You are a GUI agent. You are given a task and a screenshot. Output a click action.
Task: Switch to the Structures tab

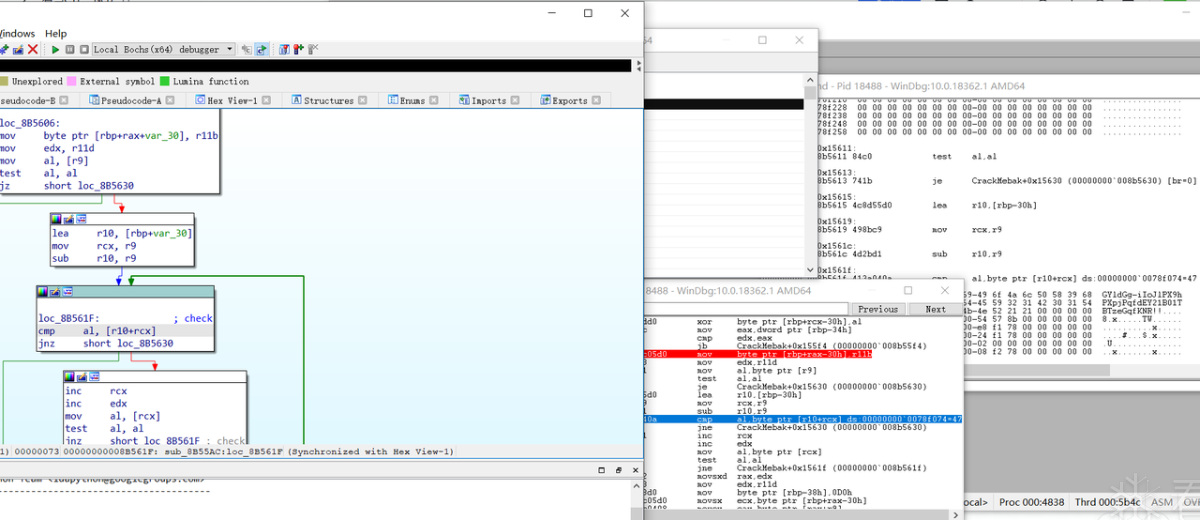[x=329, y=100]
